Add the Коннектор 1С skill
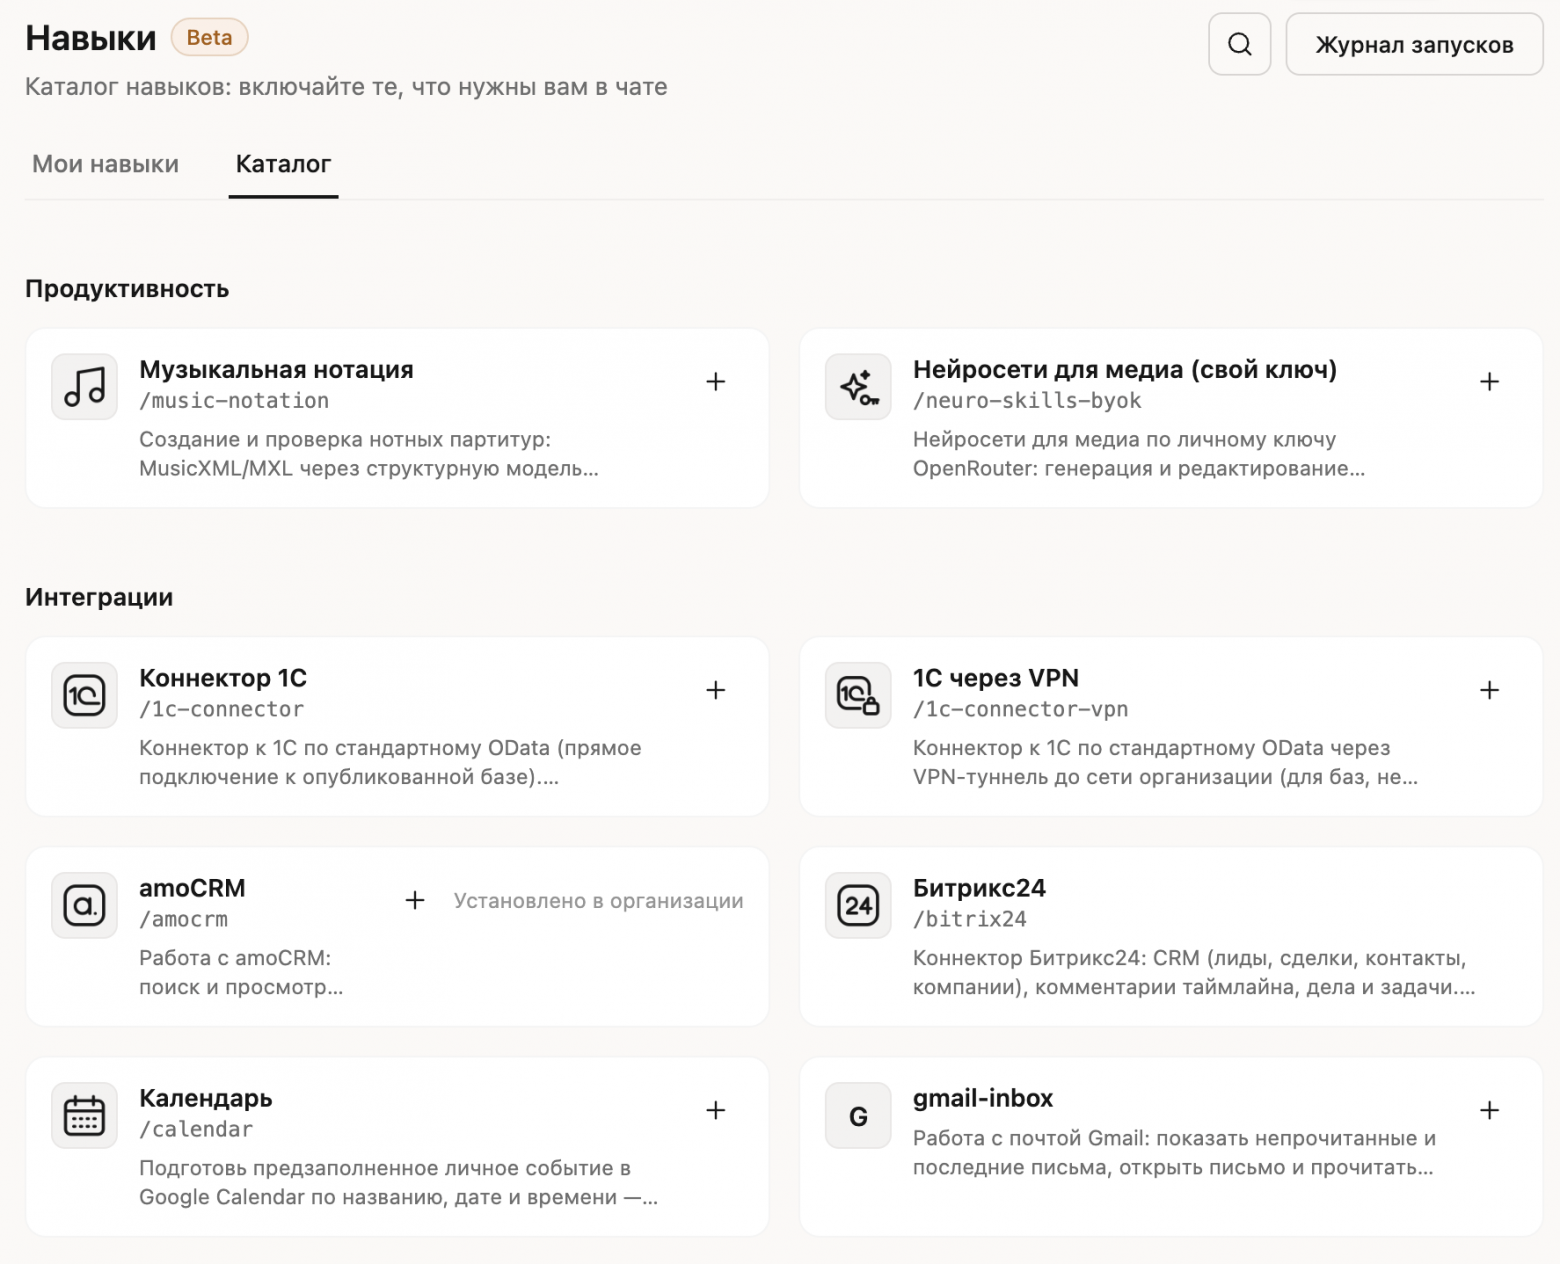The width and height of the screenshot is (1560, 1264). click(x=716, y=690)
